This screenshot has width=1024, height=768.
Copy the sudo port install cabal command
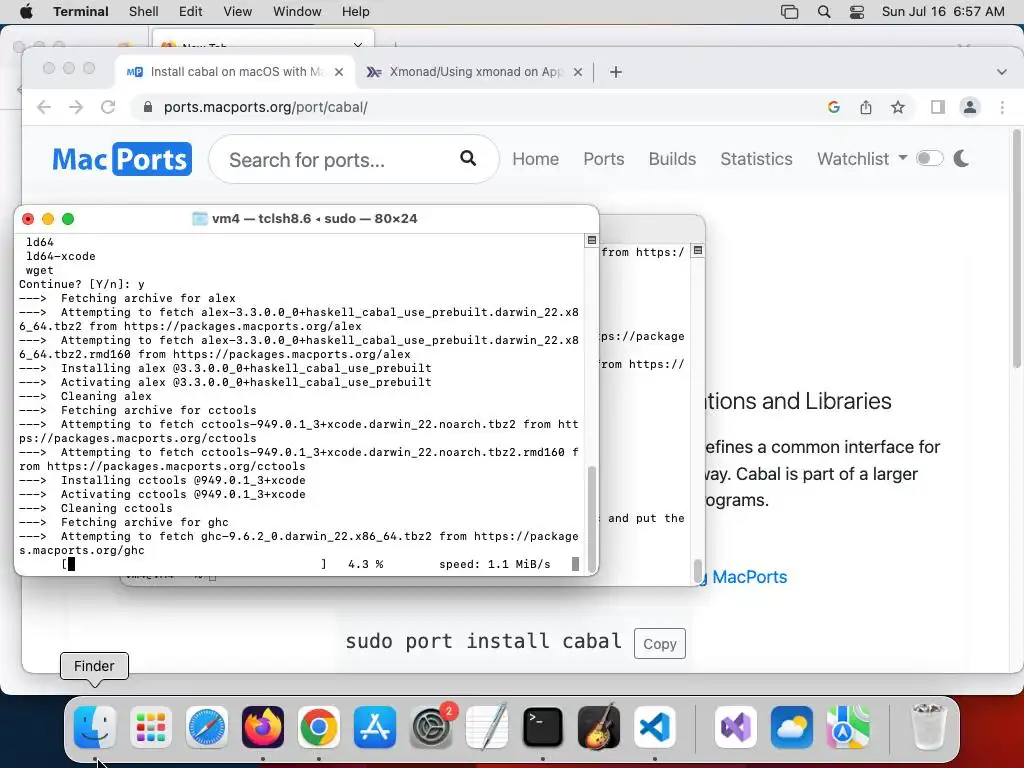click(660, 644)
